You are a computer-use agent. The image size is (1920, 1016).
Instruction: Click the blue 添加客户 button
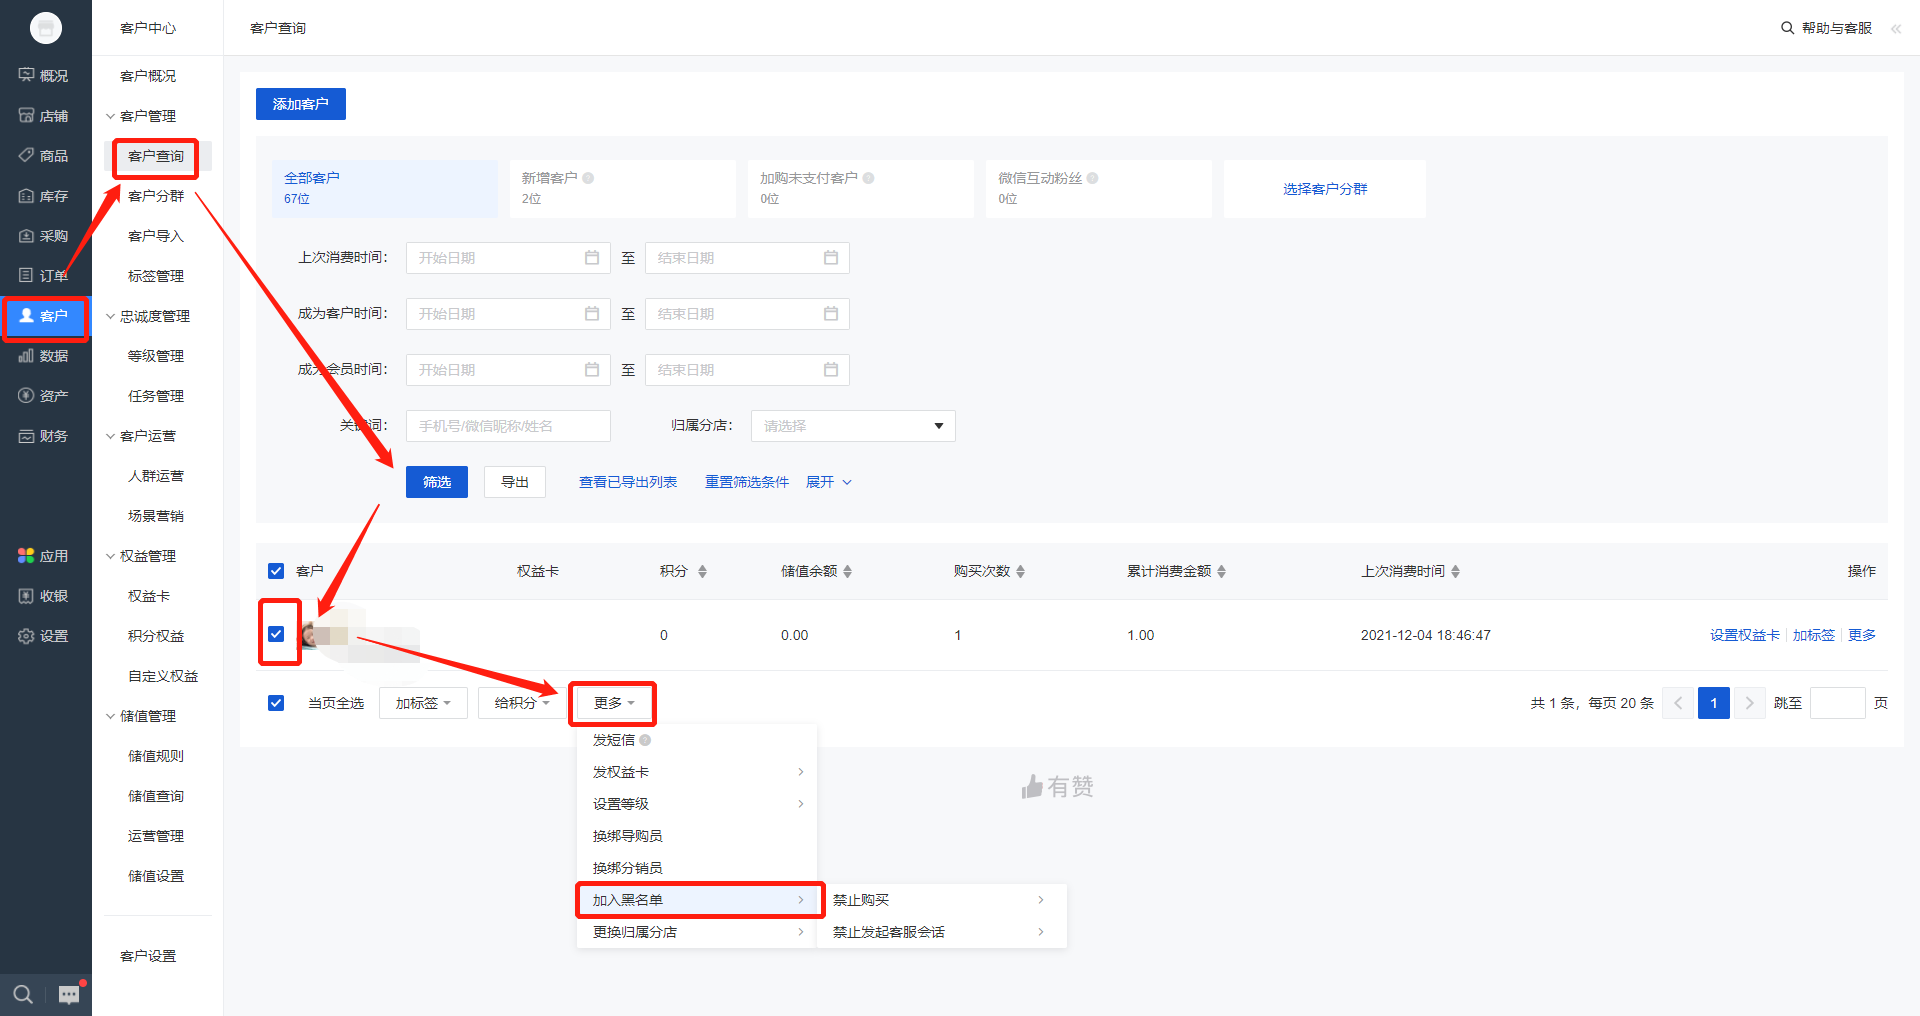tap(300, 104)
